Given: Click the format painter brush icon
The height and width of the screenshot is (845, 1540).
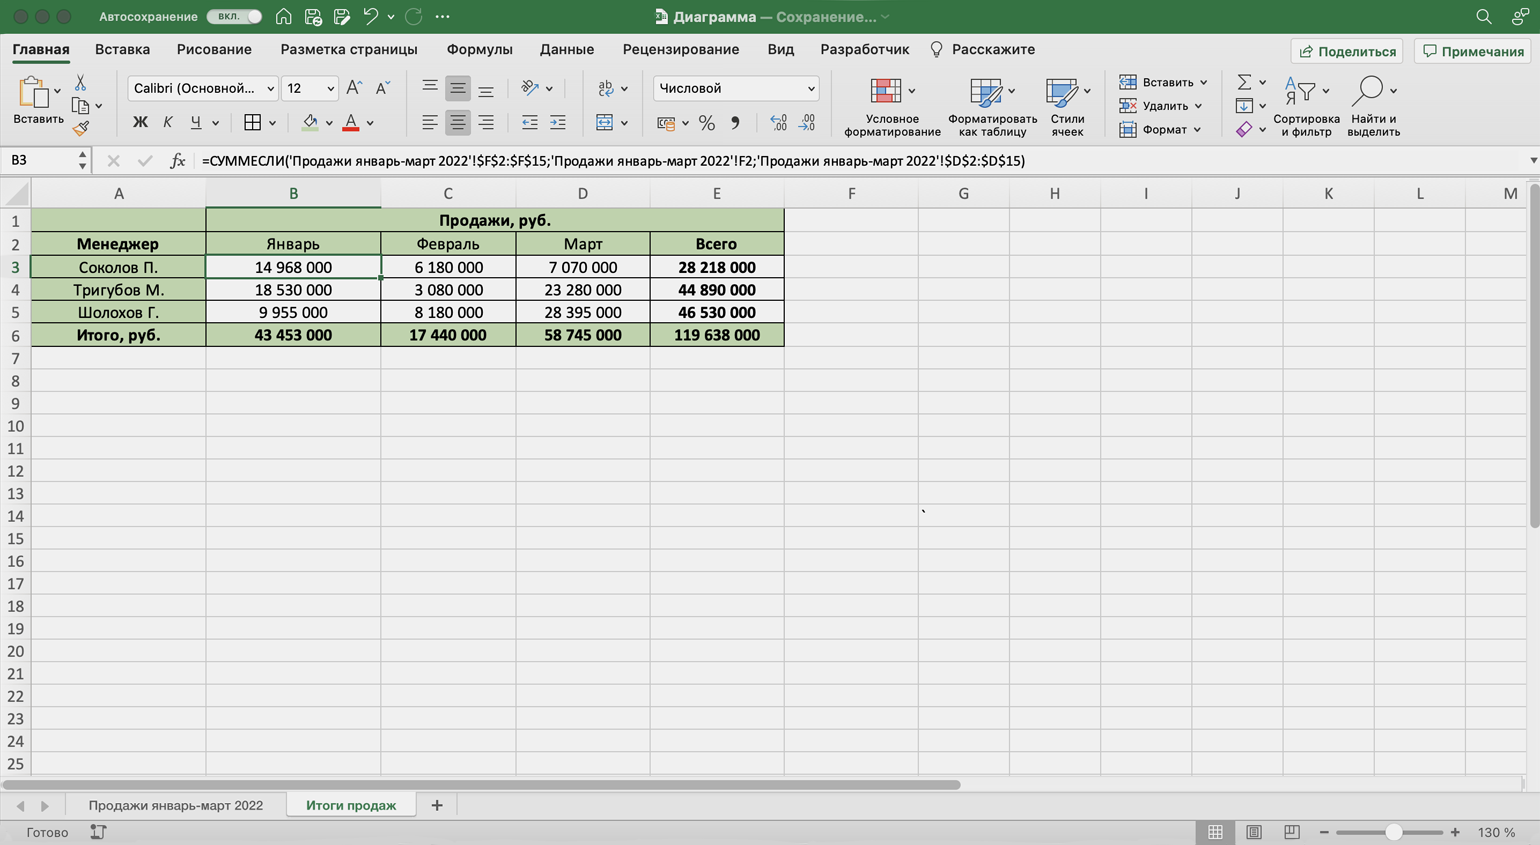Looking at the screenshot, I should coord(81,128).
